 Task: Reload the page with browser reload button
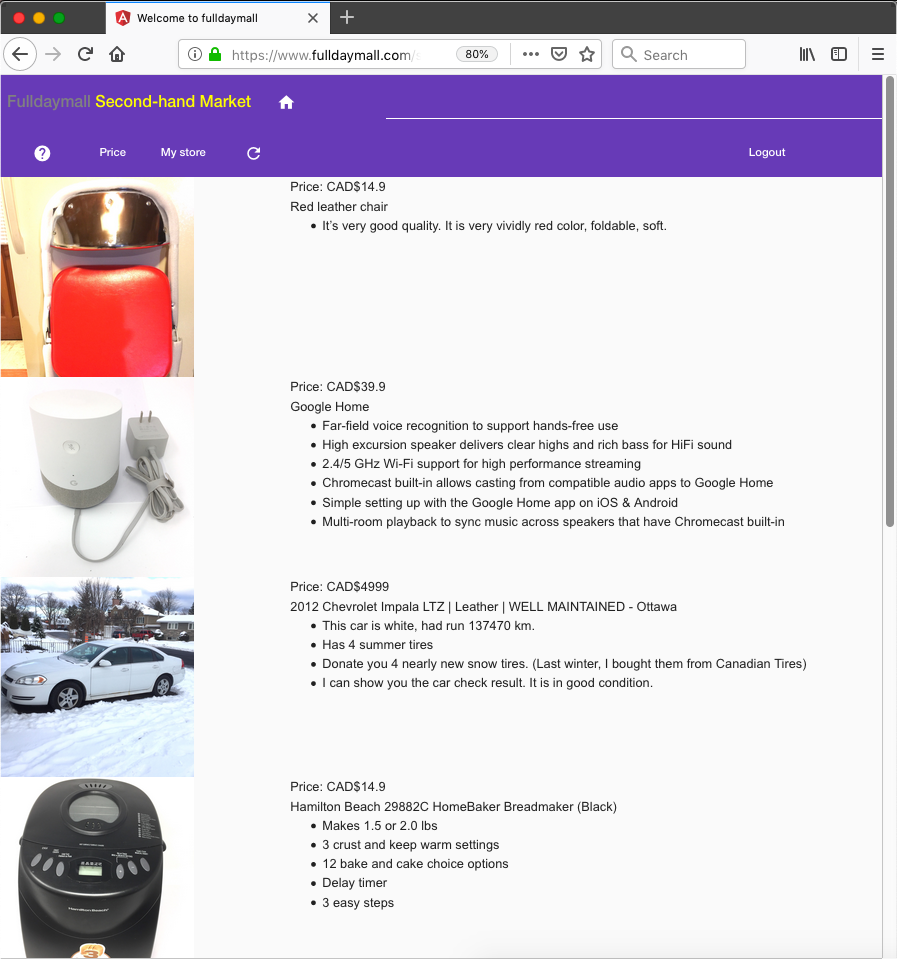click(86, 54)
